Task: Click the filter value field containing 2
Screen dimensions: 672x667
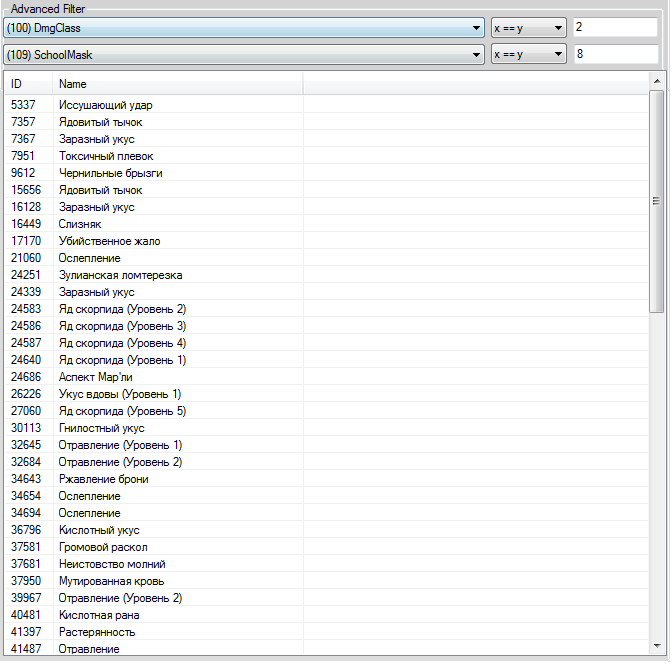Action: pos(614,27)
